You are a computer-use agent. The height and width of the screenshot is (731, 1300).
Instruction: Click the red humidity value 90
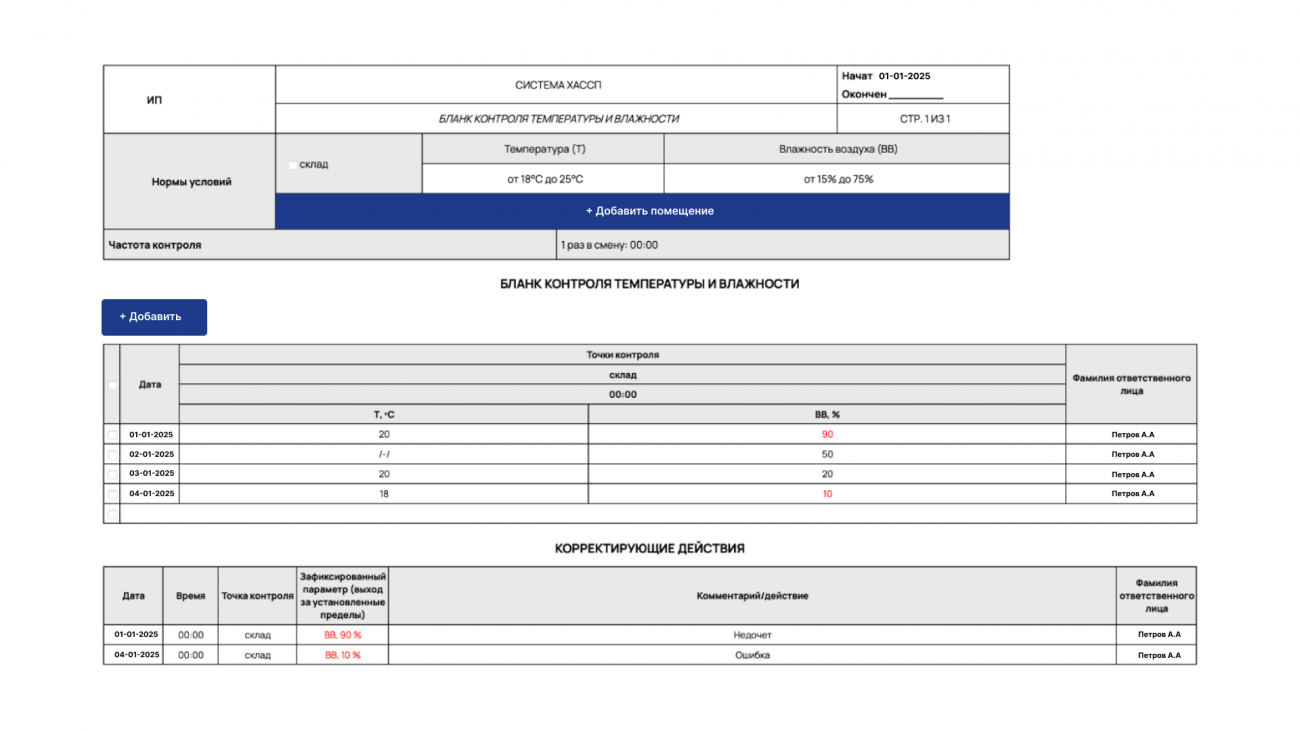coord(827,435)
